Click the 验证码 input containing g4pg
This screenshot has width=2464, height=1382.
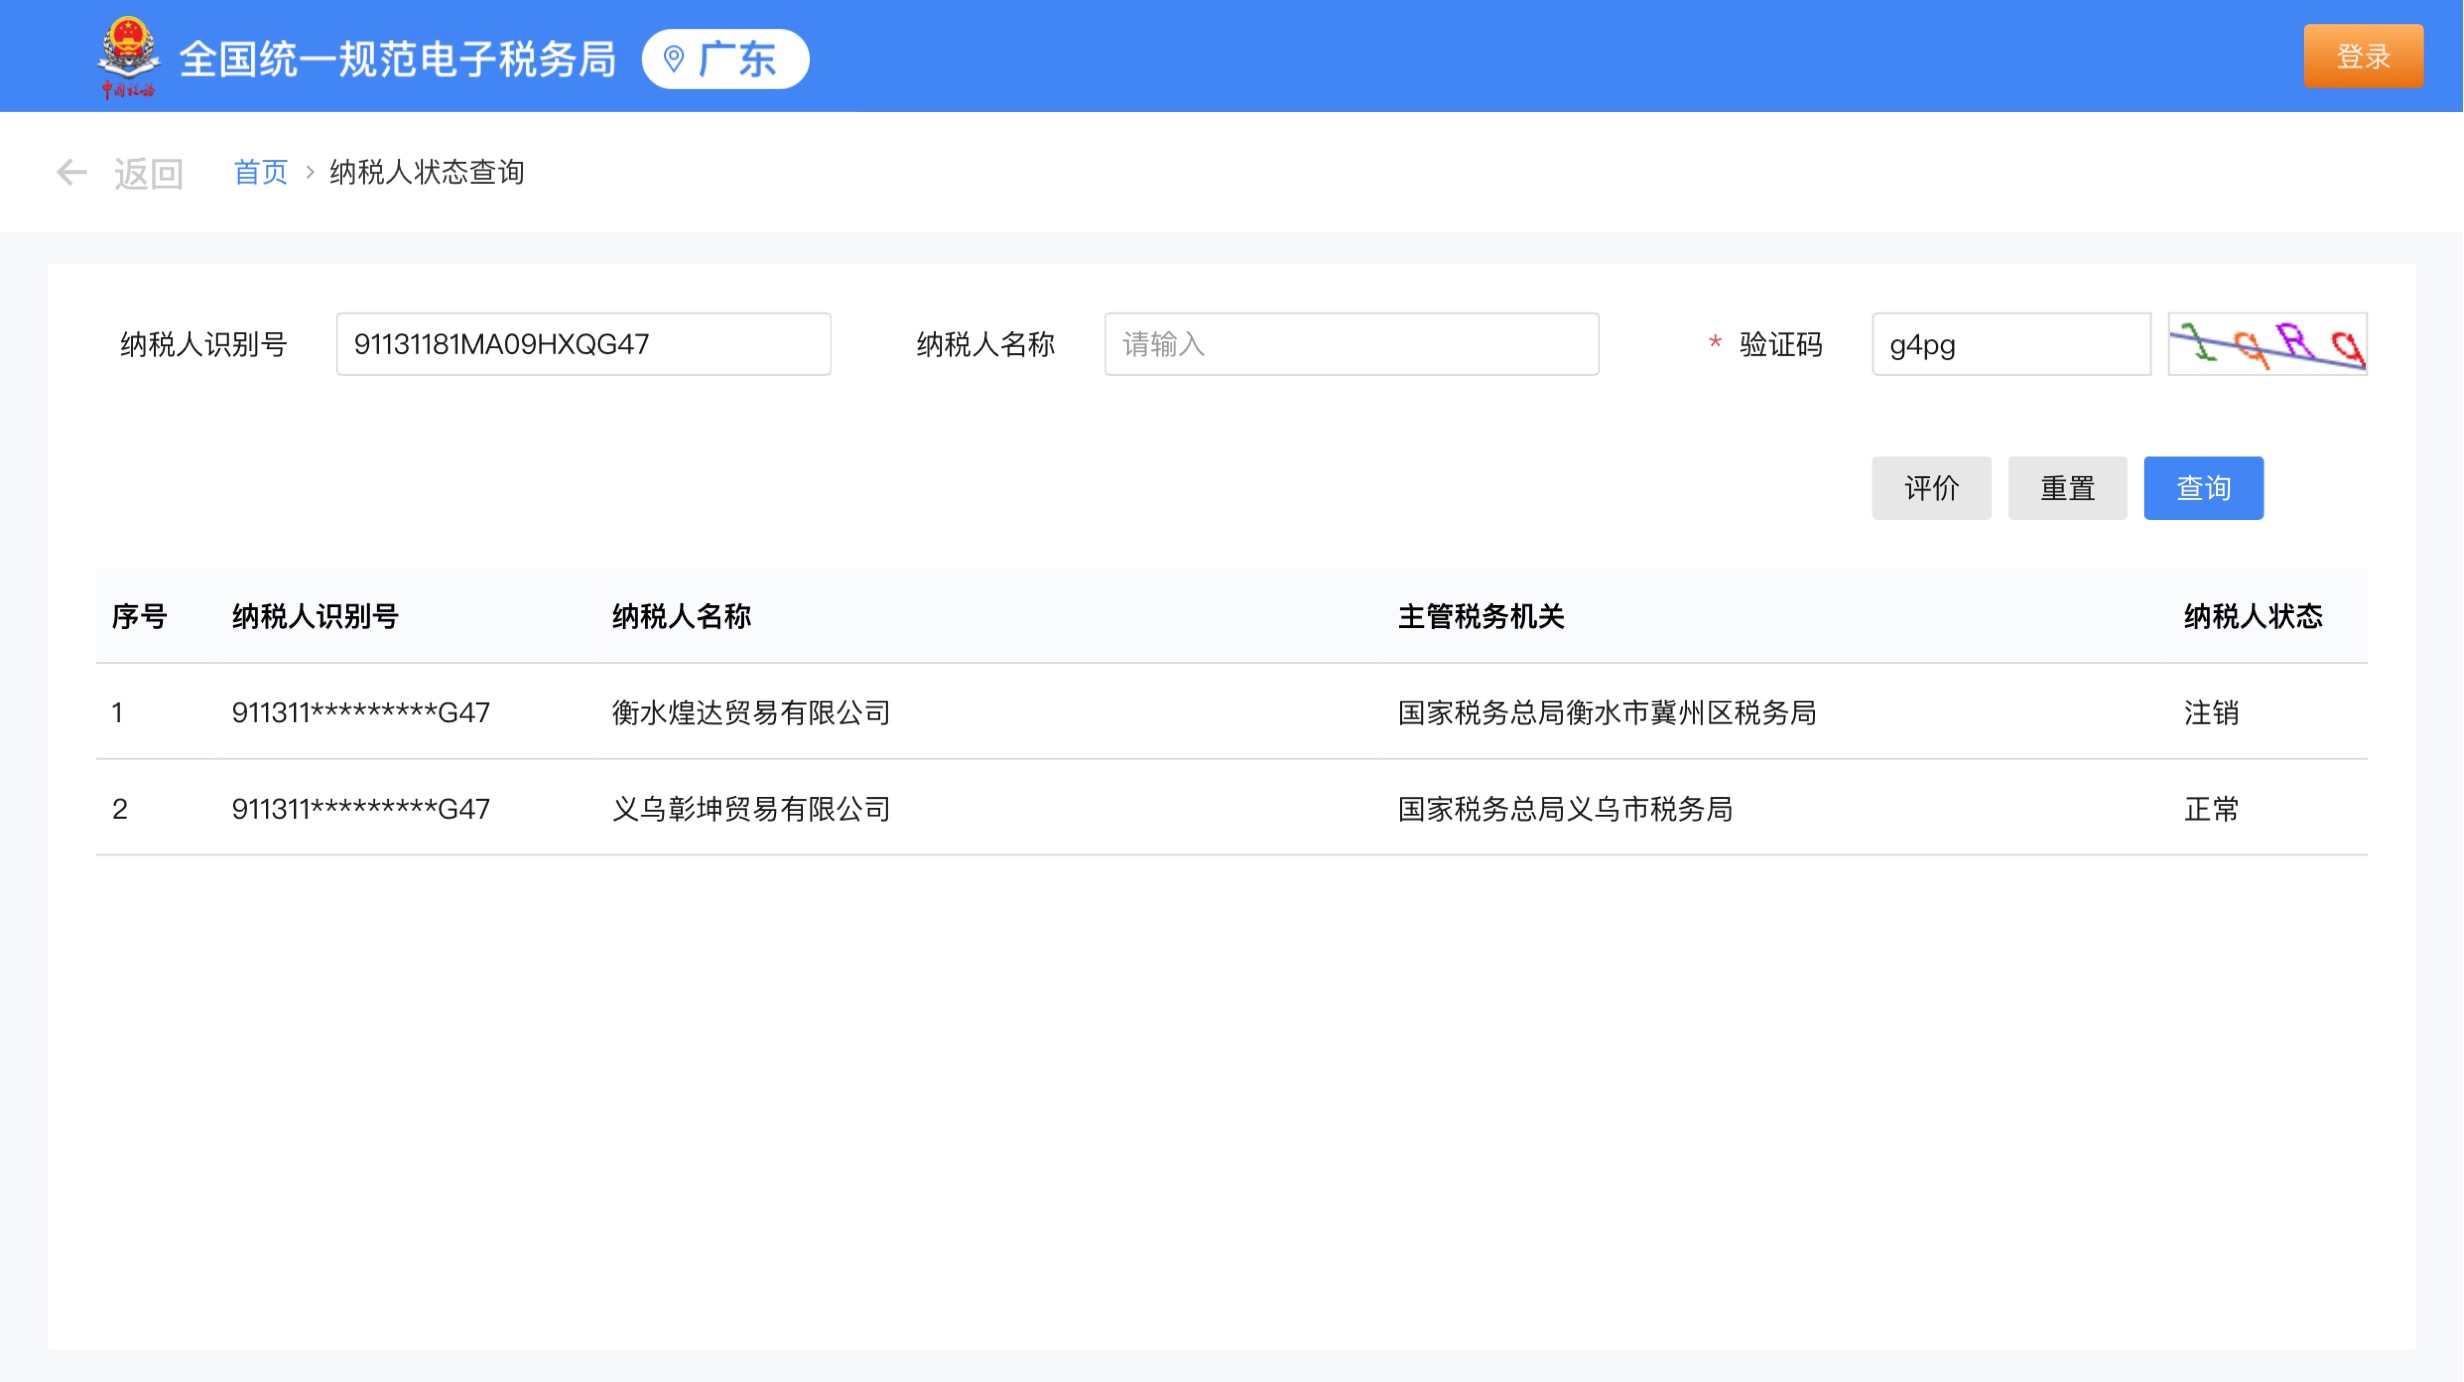click(x=2010, y=344)
